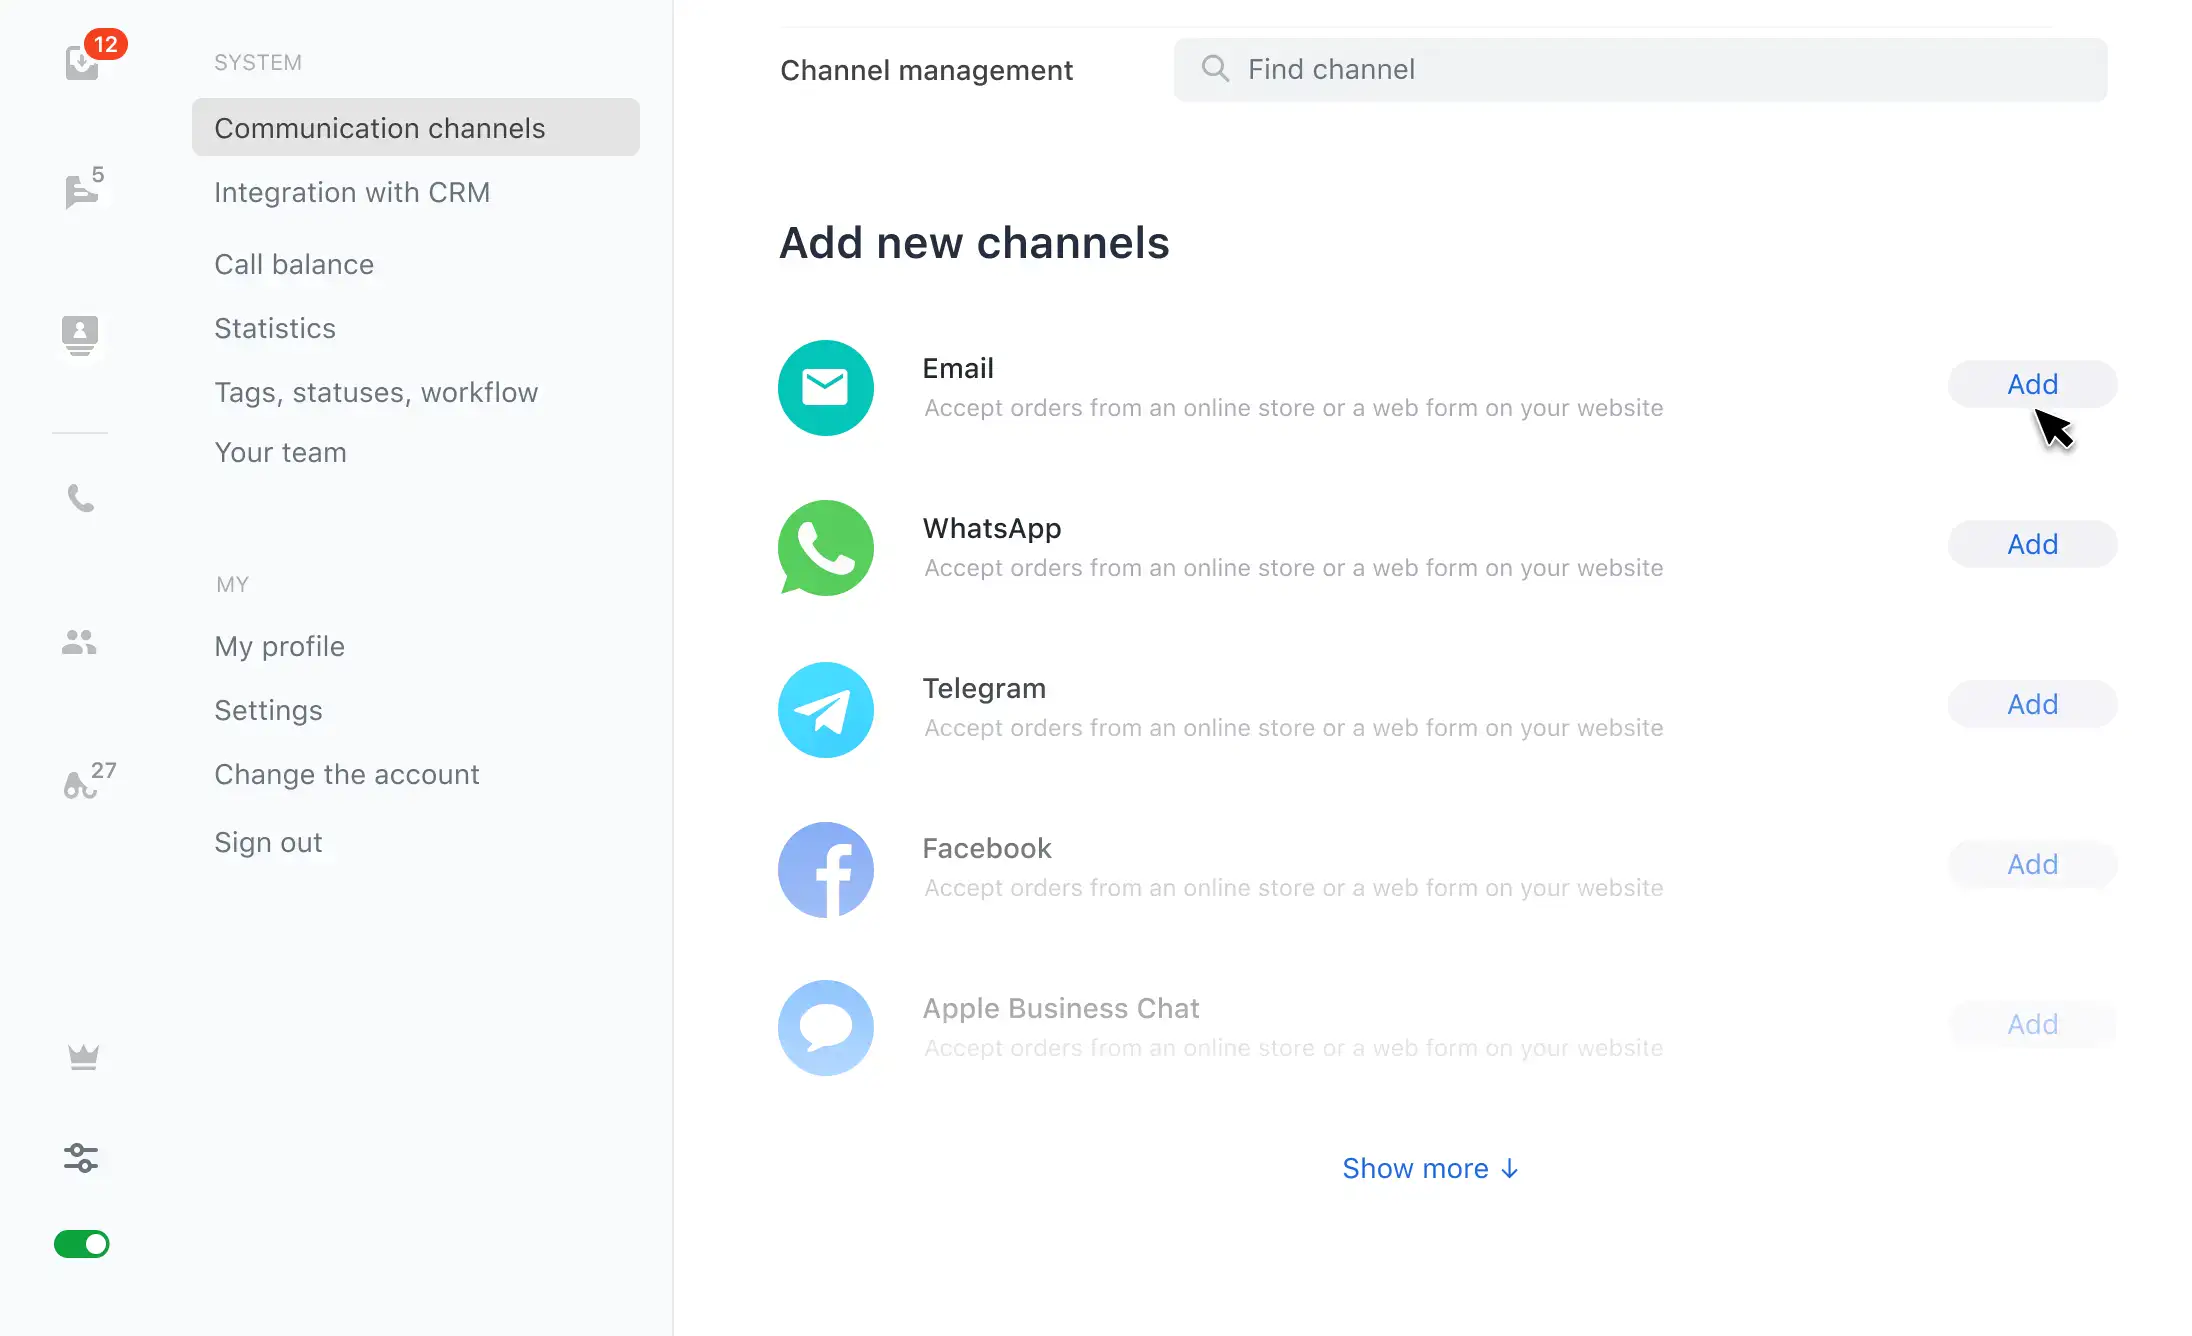Open the sliders settings sidebar icon
Image resolution: width=2192 pixels, height=1336 pixels.
(81, 1158)
